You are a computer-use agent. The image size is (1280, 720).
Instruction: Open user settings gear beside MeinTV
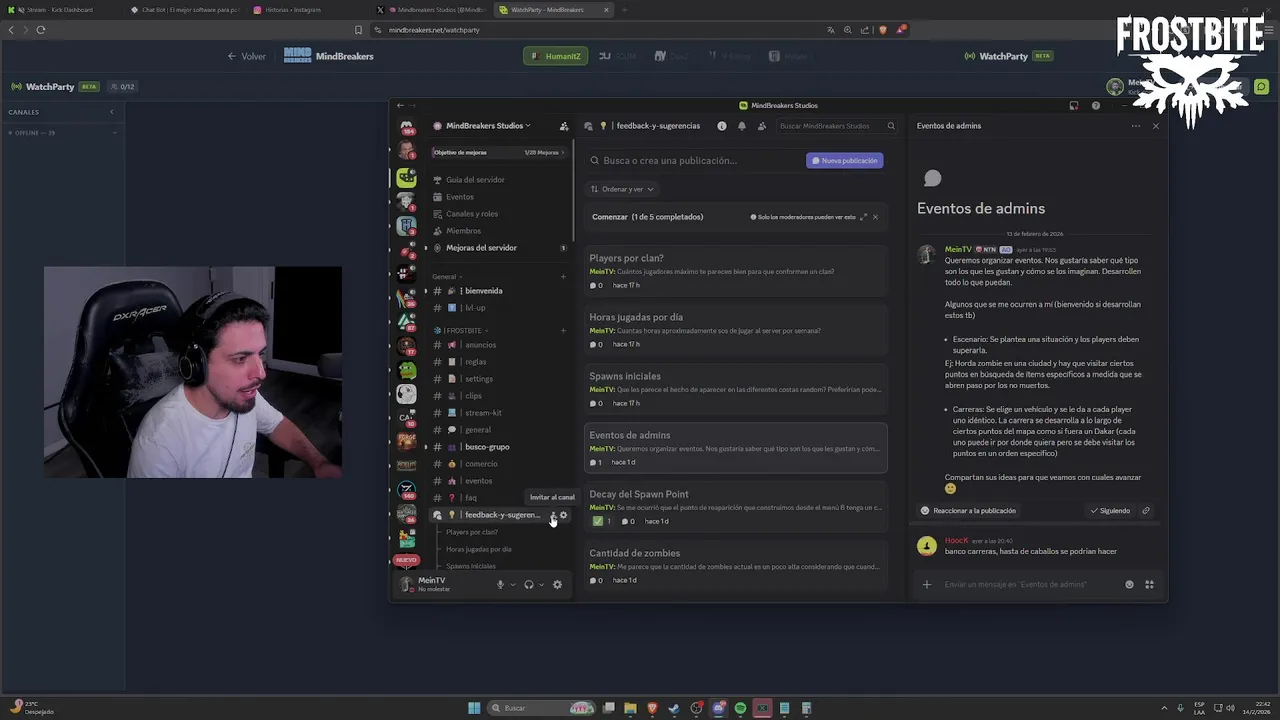pyautogui.click(x=557, y=585)
